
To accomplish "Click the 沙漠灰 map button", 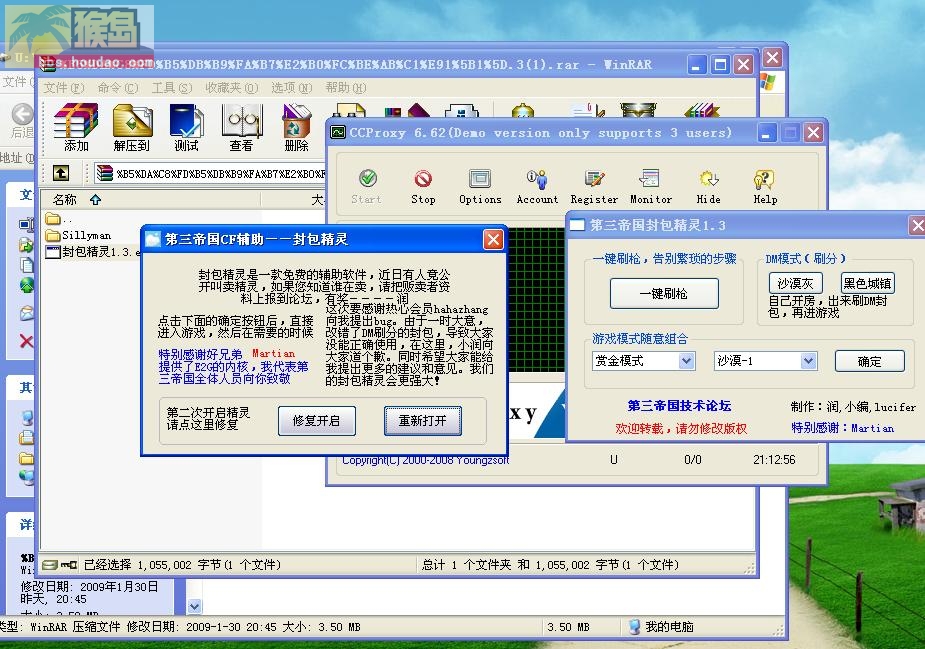I will (x=796, y=283).
